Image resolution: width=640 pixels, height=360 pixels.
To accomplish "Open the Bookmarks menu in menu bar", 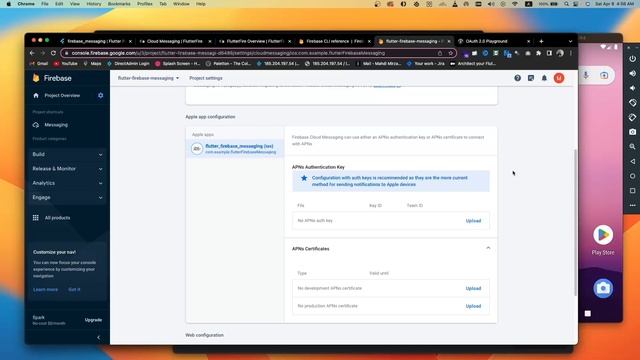I will 119,4.
